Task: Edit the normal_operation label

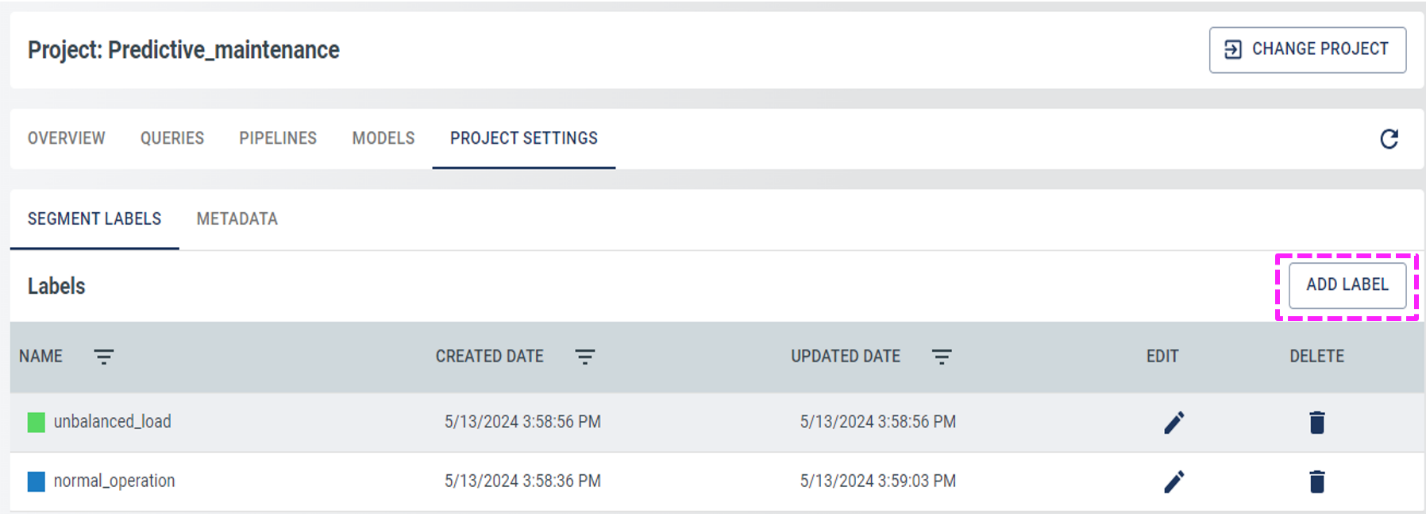Action: point(1174,482)
